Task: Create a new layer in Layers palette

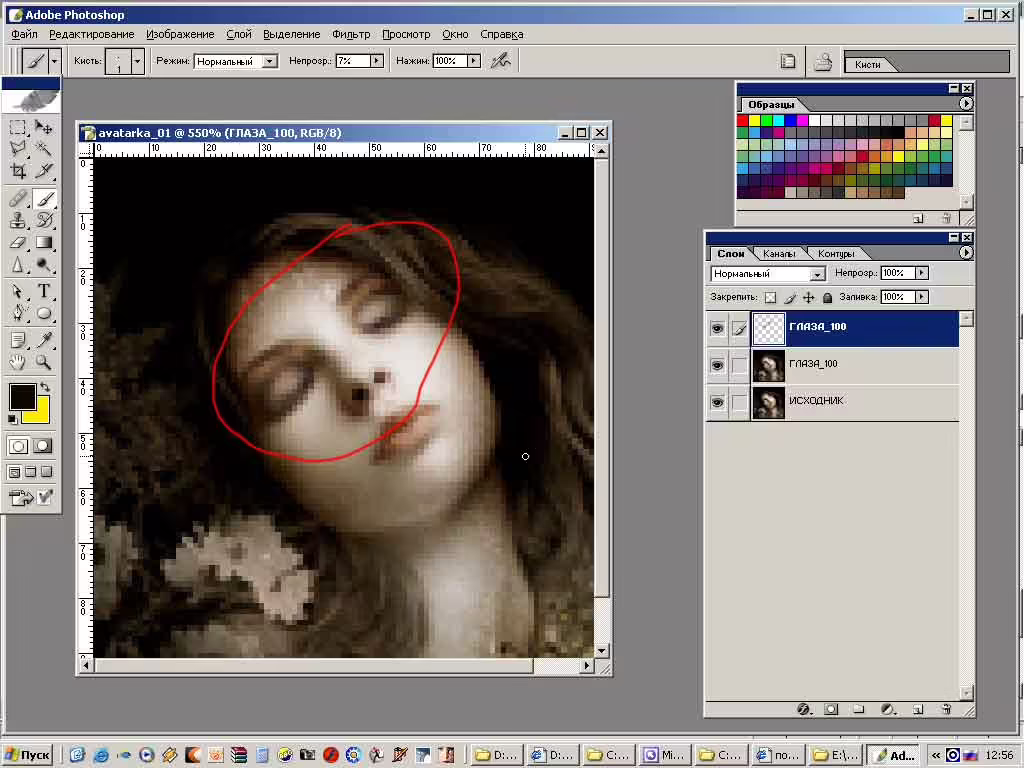Action: click(918, 709)
